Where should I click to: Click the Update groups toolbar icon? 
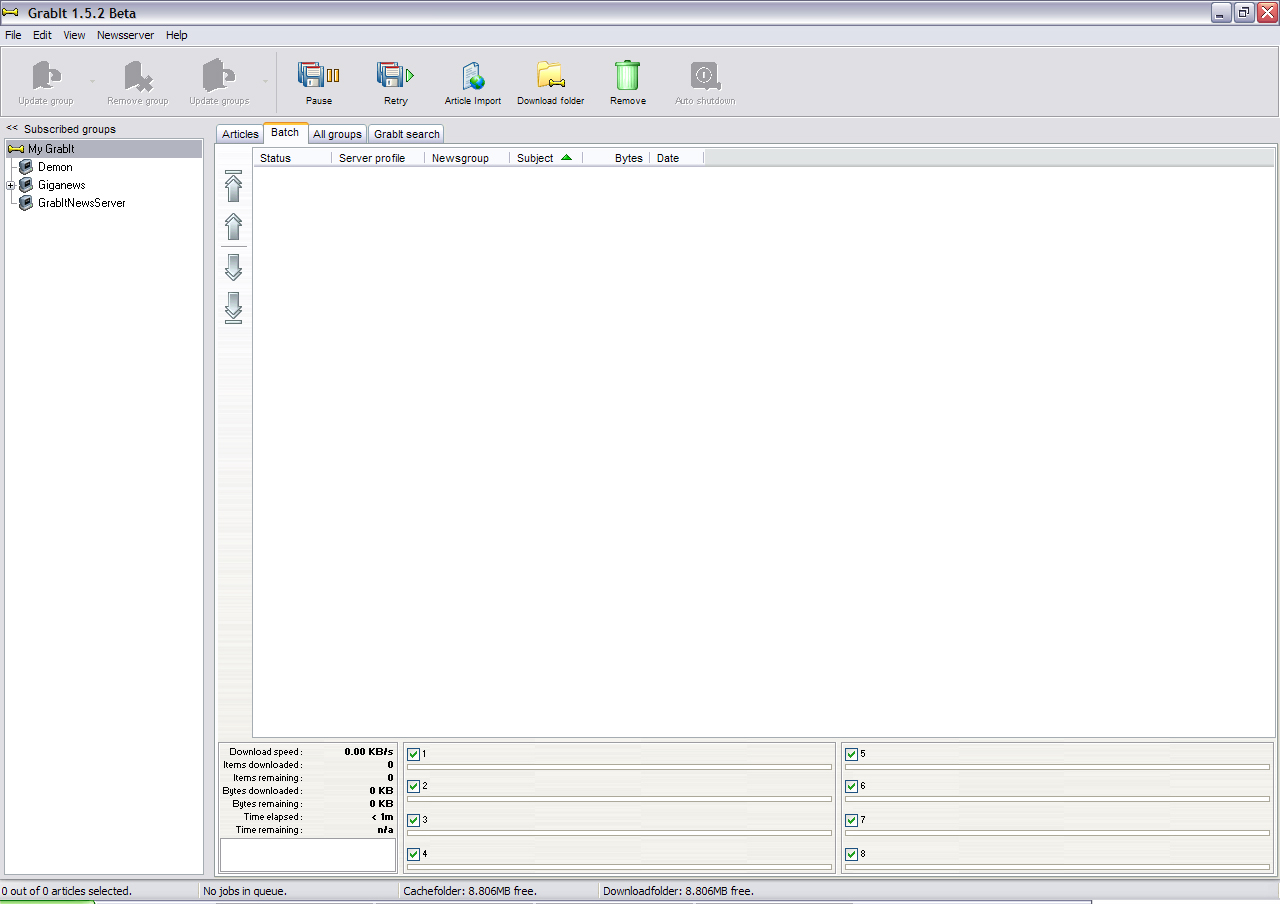coord(219,77)
